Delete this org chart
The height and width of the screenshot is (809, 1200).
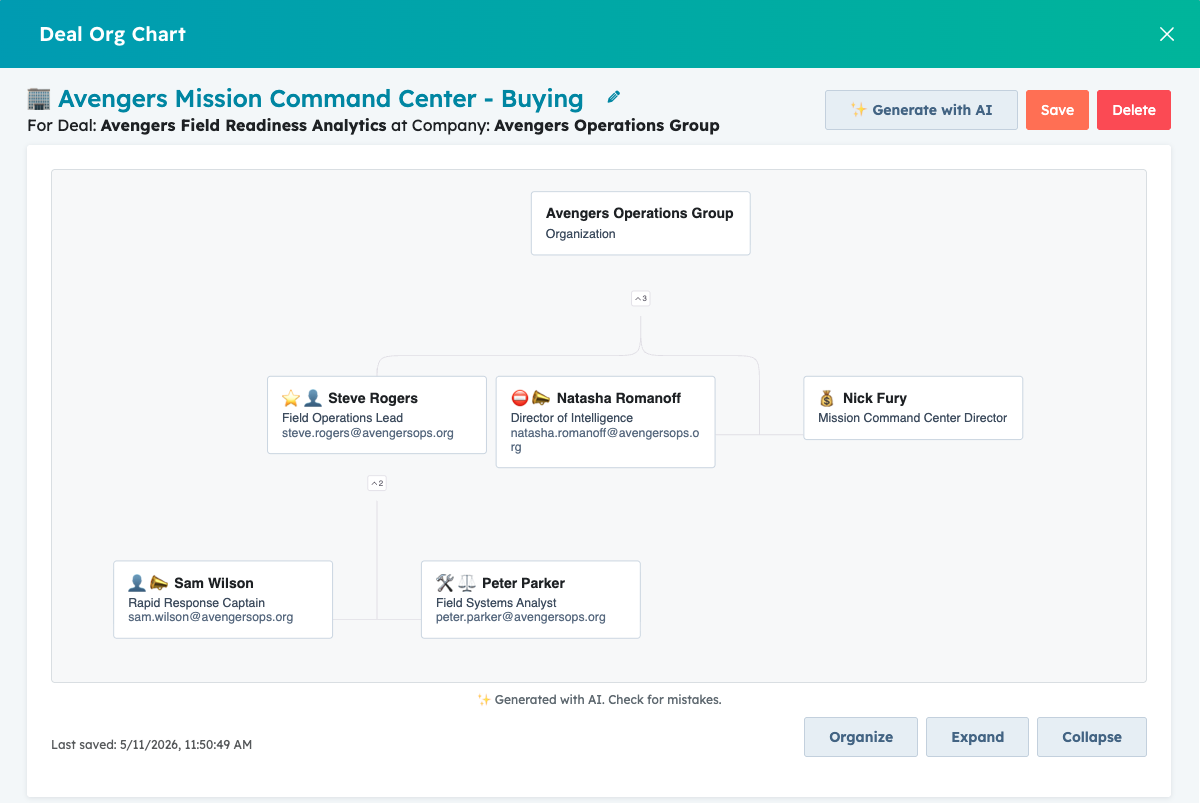[1134, 110]
